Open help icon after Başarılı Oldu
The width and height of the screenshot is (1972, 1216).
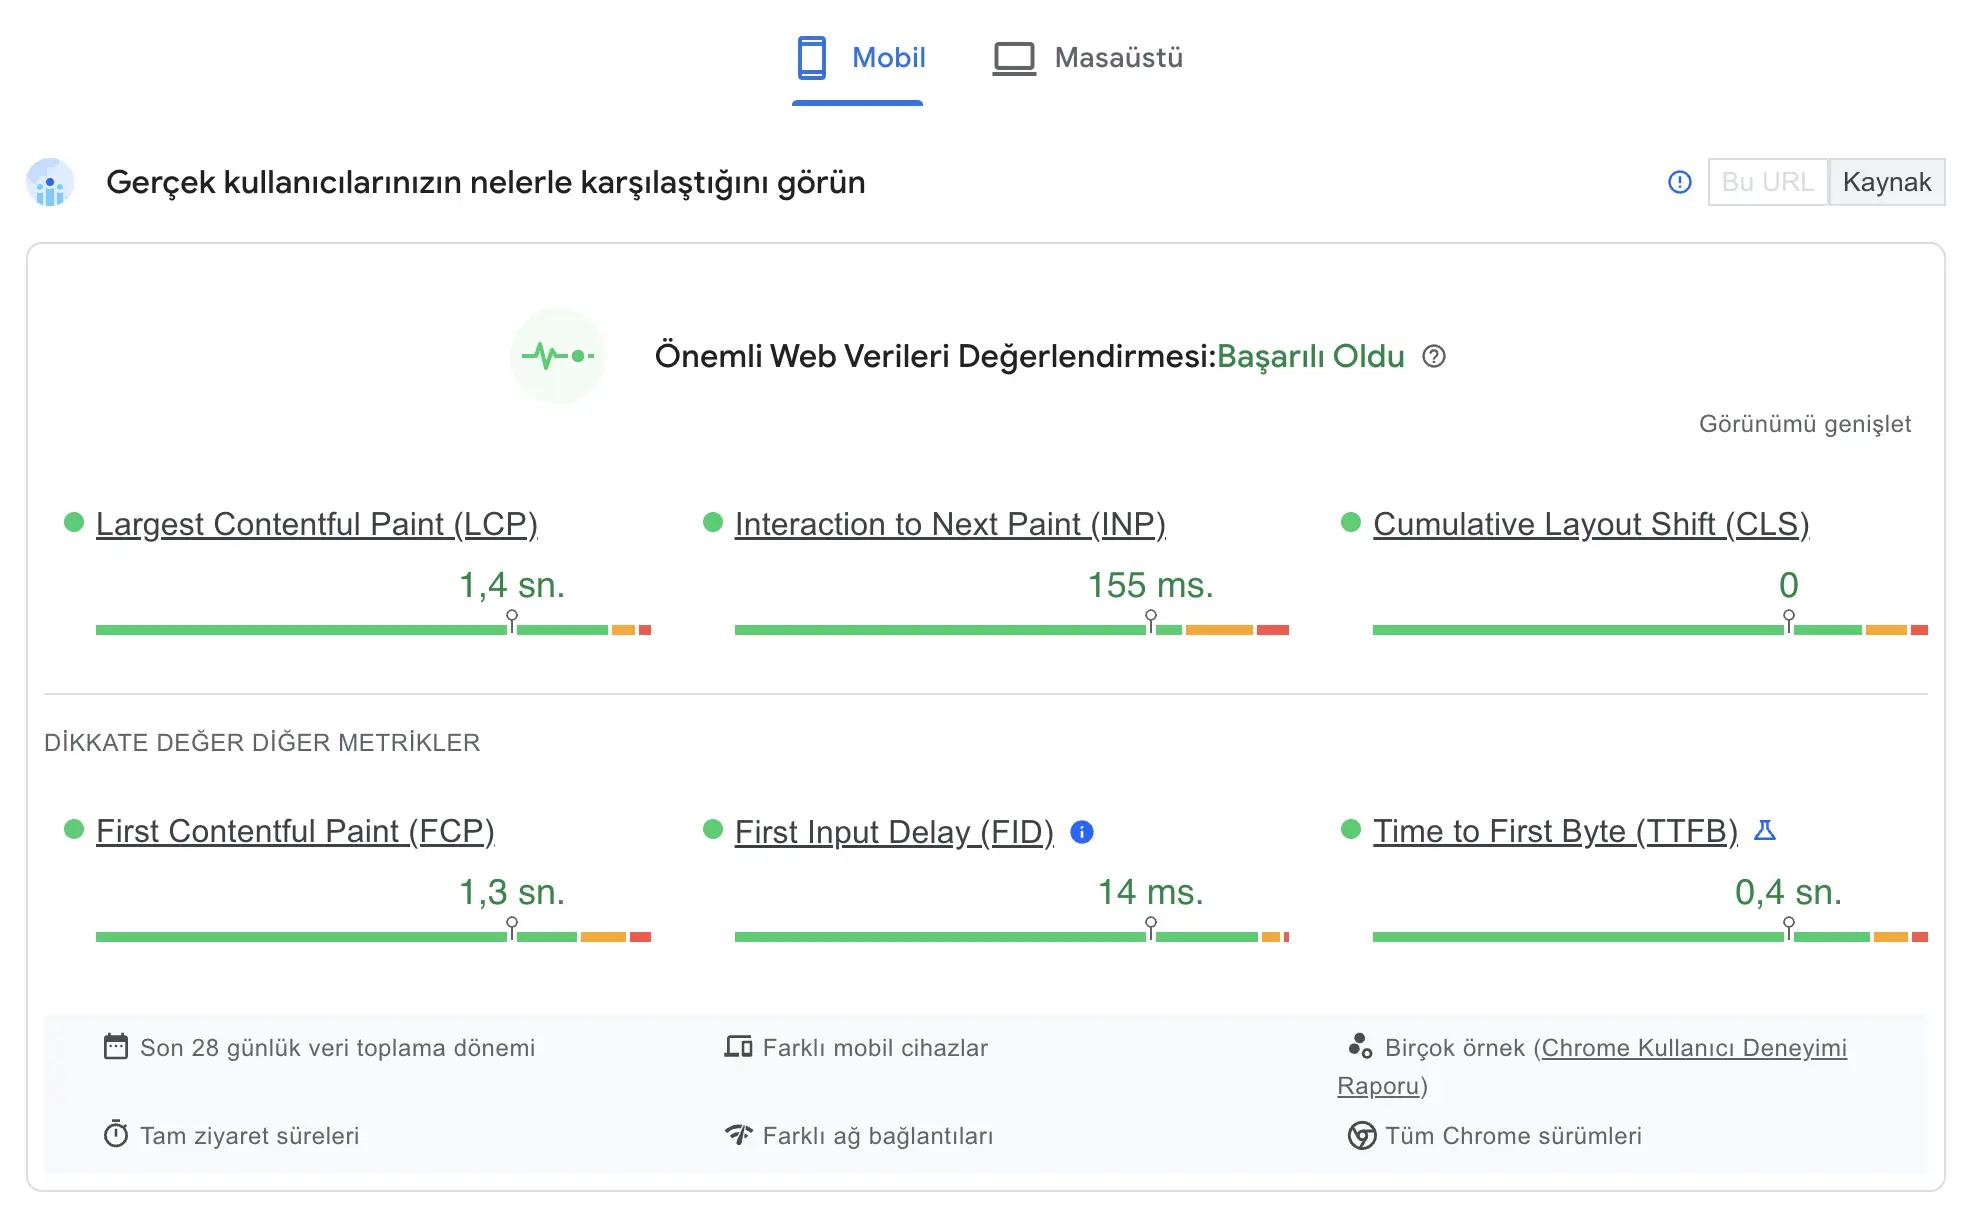coord(1434,356)
